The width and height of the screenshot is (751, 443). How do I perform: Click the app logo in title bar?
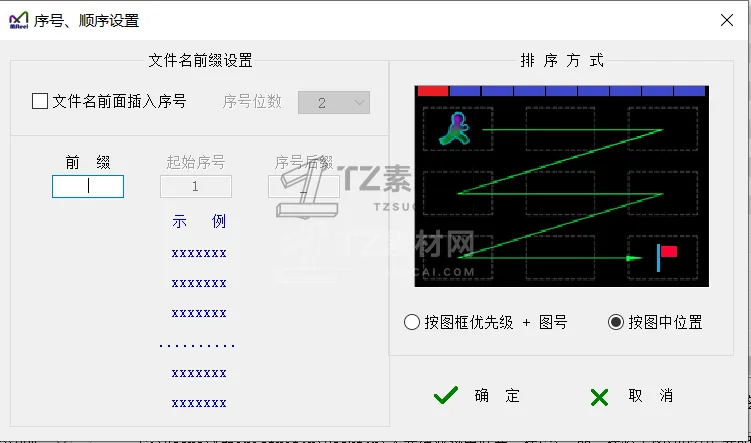(x=19, y=20)
